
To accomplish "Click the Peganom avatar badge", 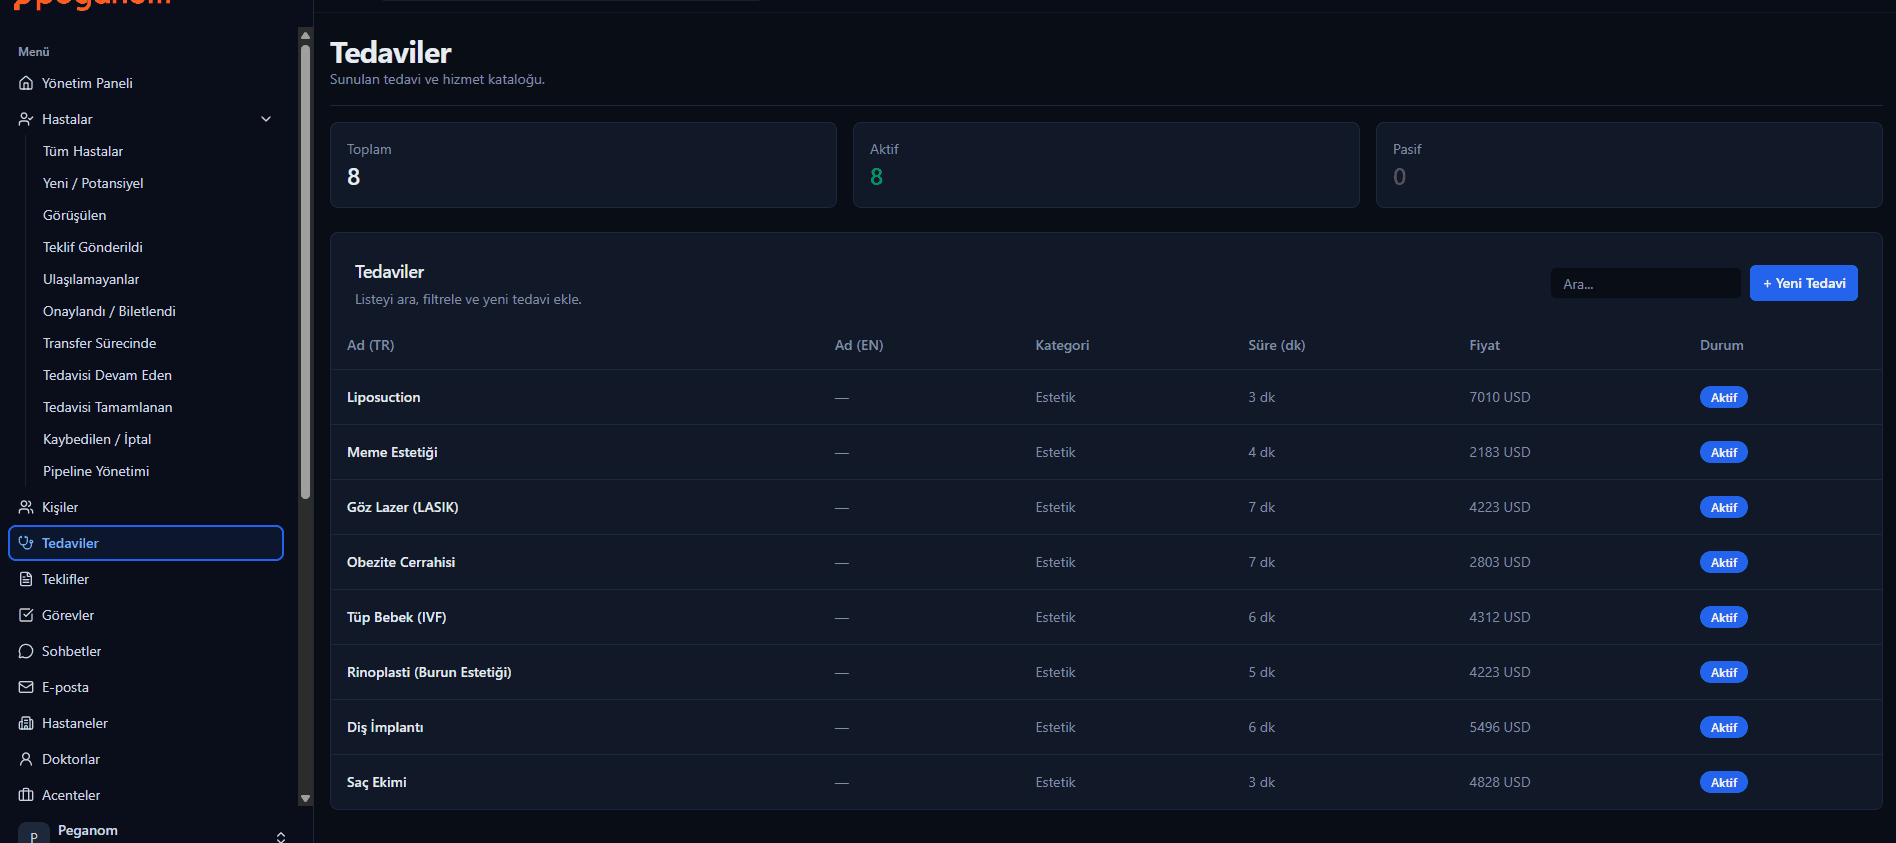I will coord(34,834).
